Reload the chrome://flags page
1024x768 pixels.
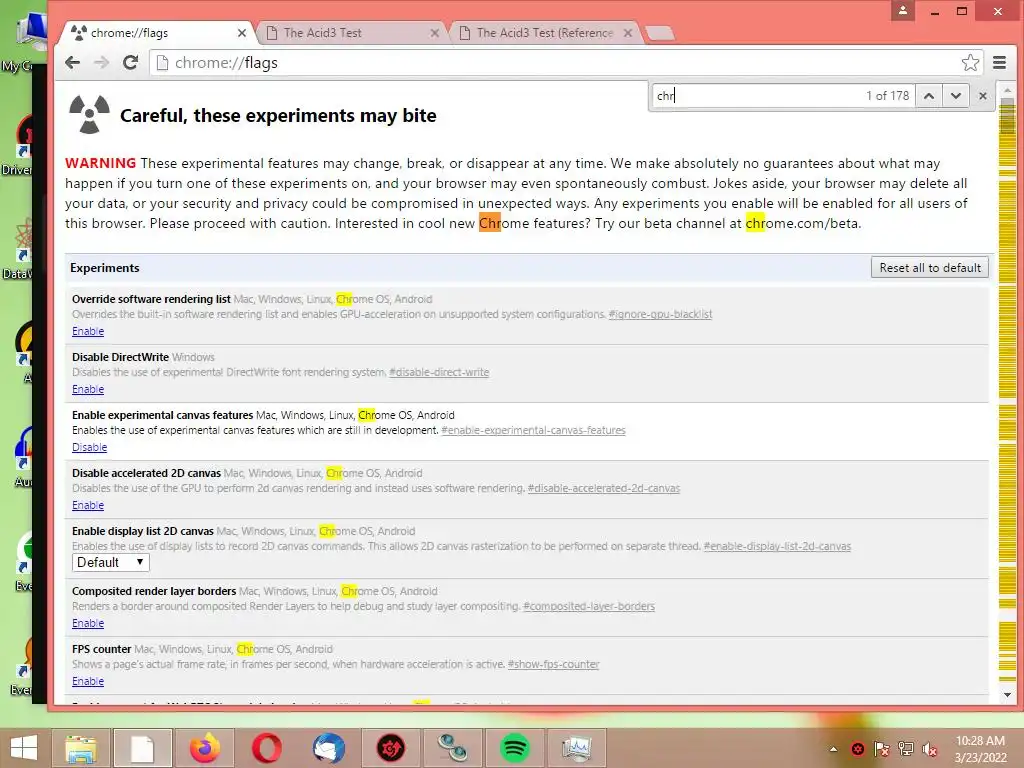(x=131, y=63)
